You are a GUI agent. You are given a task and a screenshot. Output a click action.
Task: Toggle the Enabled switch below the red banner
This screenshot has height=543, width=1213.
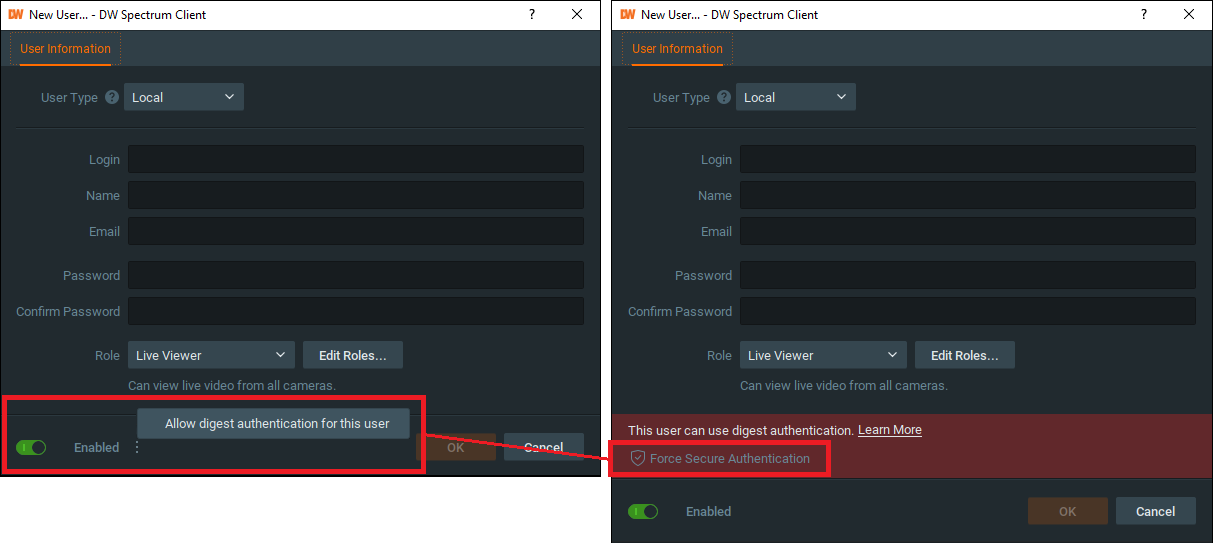643,511
